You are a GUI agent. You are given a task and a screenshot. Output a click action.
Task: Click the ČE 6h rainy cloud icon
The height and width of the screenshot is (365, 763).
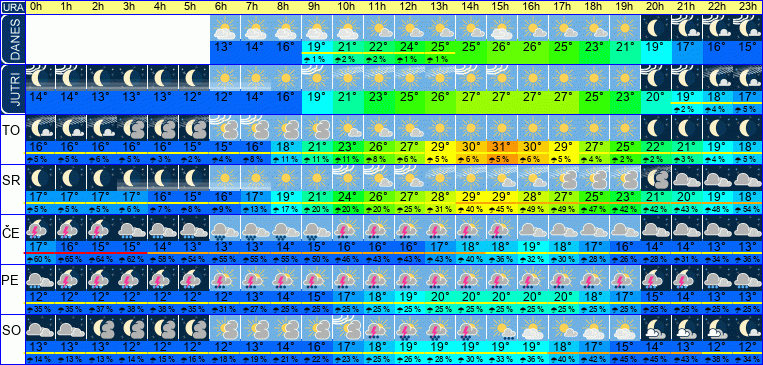pyautogui.click(x=225, y=227)
